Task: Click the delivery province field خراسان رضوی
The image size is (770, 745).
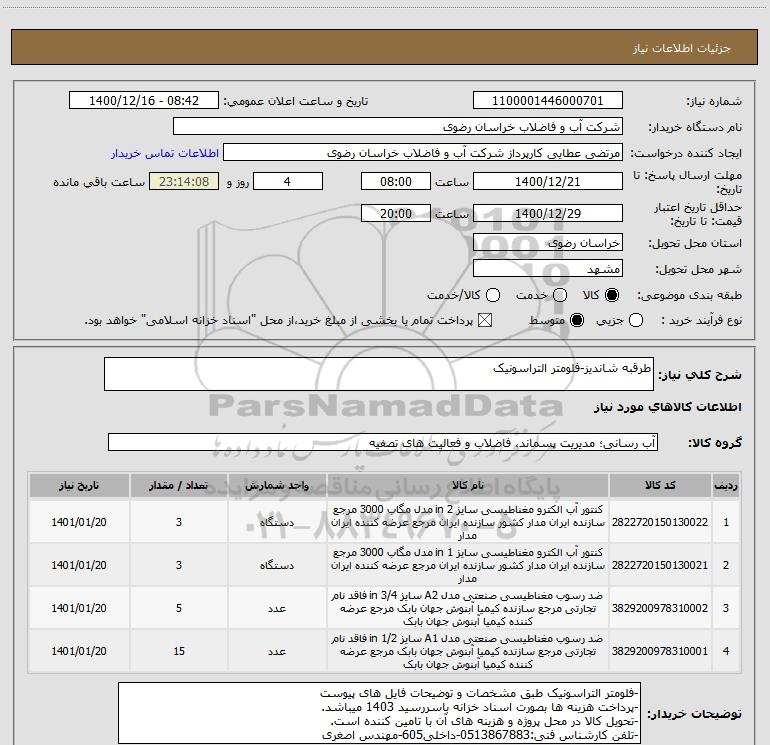Action: coord(548,242)
